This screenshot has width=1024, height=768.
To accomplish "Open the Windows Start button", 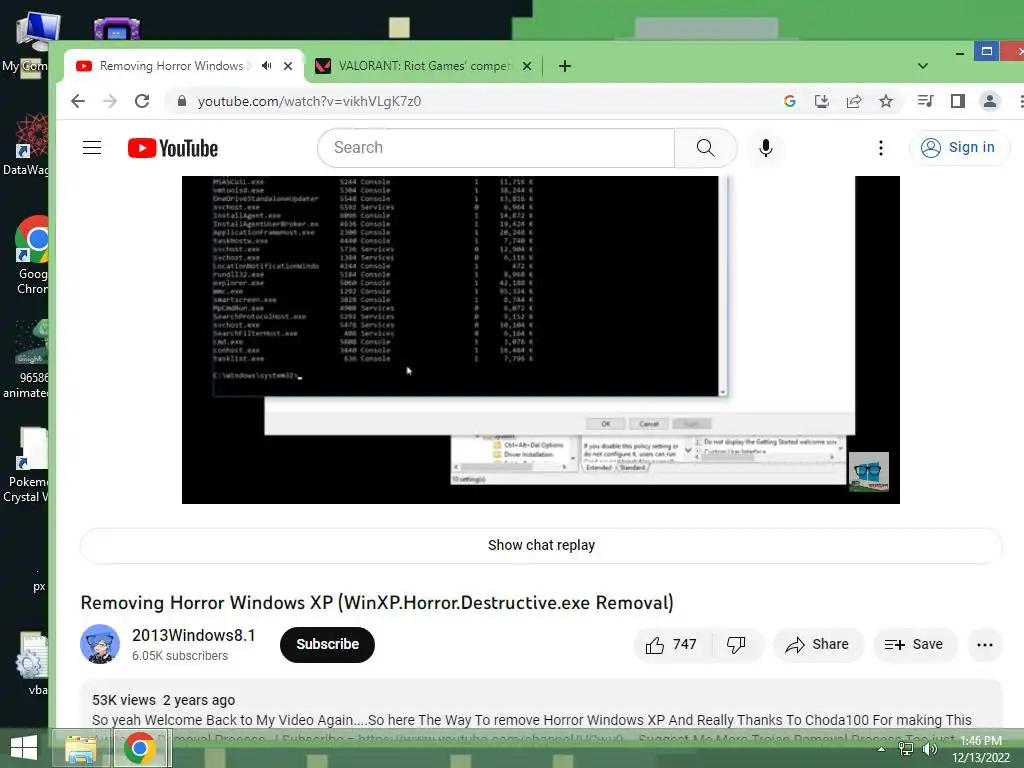I will click(x=24, y=748).
